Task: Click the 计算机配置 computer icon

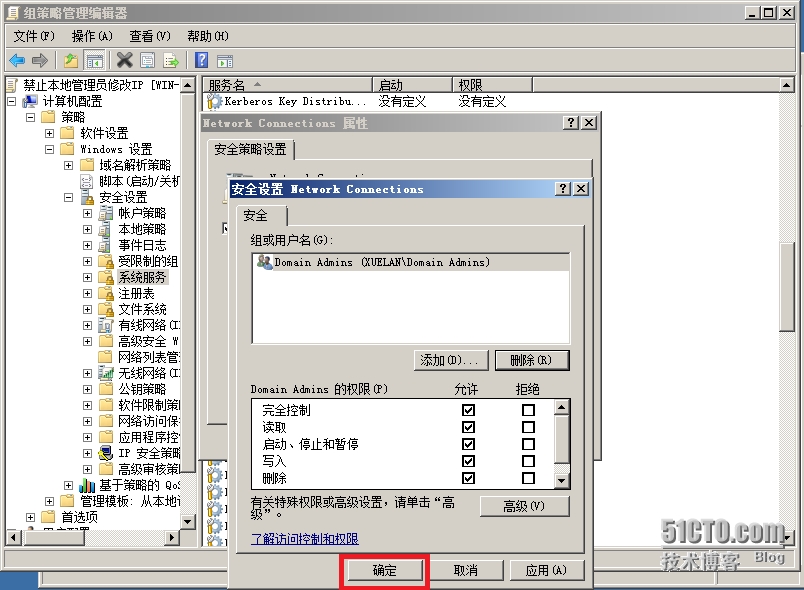Action: click(31, 101)
